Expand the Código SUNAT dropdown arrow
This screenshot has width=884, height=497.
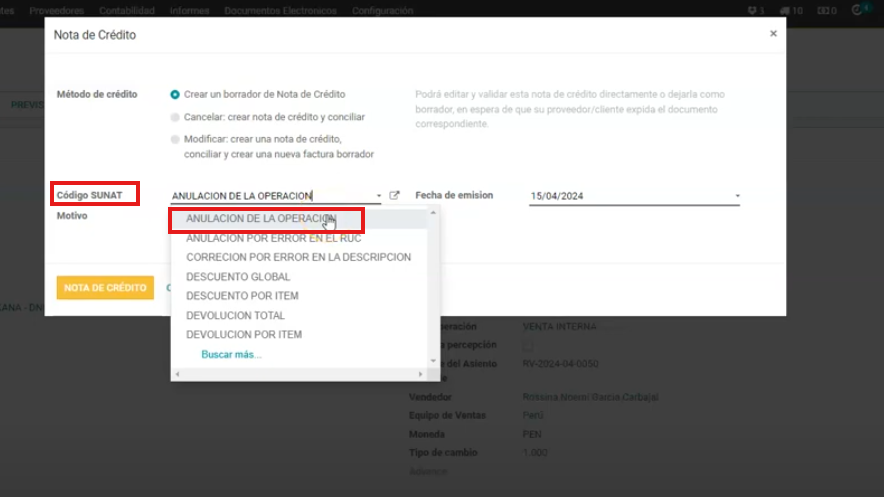point(378,197)
